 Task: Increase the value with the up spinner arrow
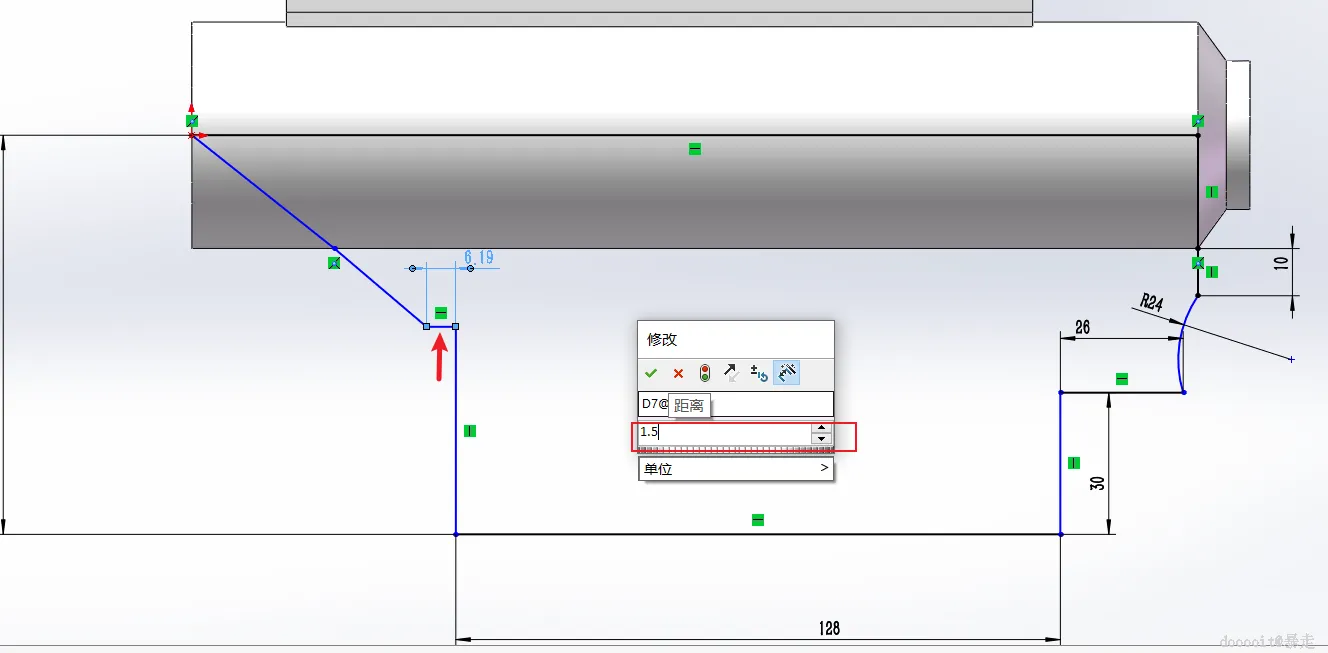822,427
